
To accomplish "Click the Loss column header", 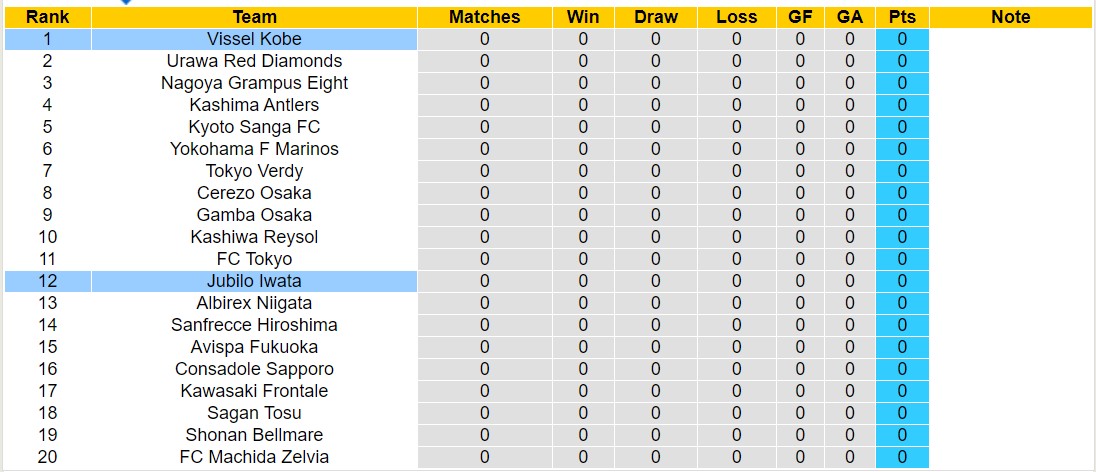I will 737,17.
